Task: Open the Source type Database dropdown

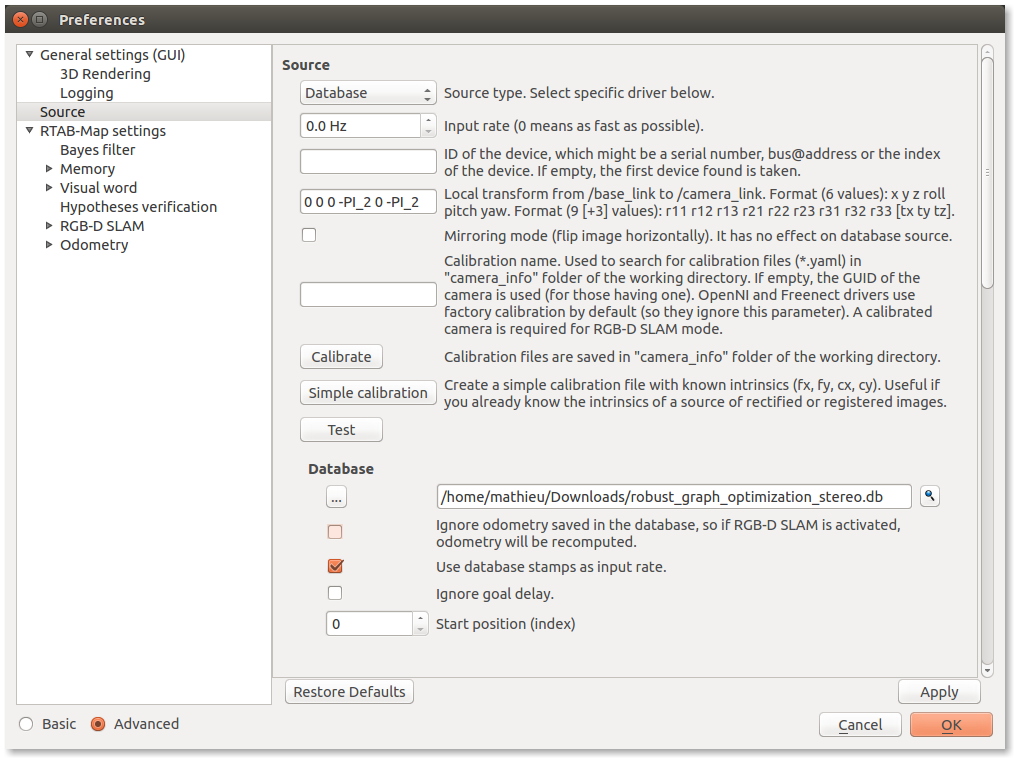Action: [368, 92]
